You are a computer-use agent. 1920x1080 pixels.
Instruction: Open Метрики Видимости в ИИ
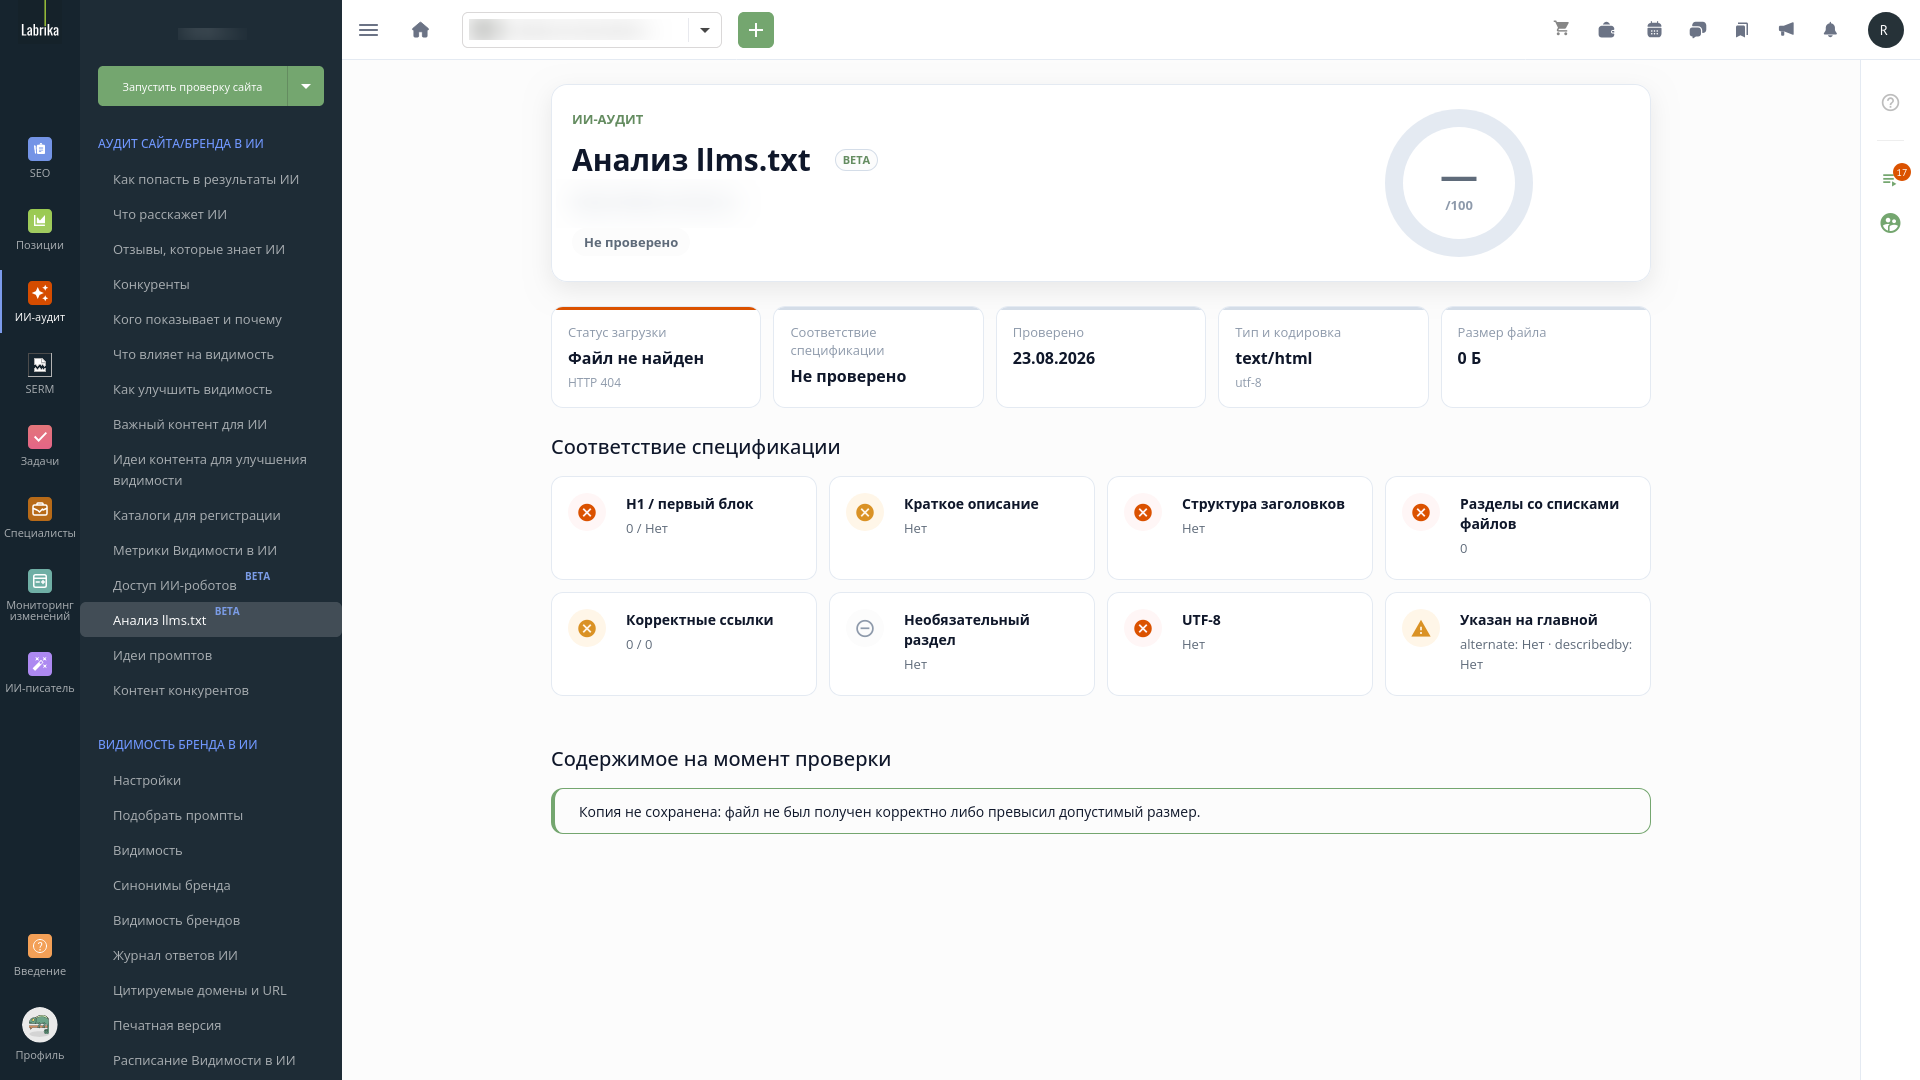coord(195,550)
